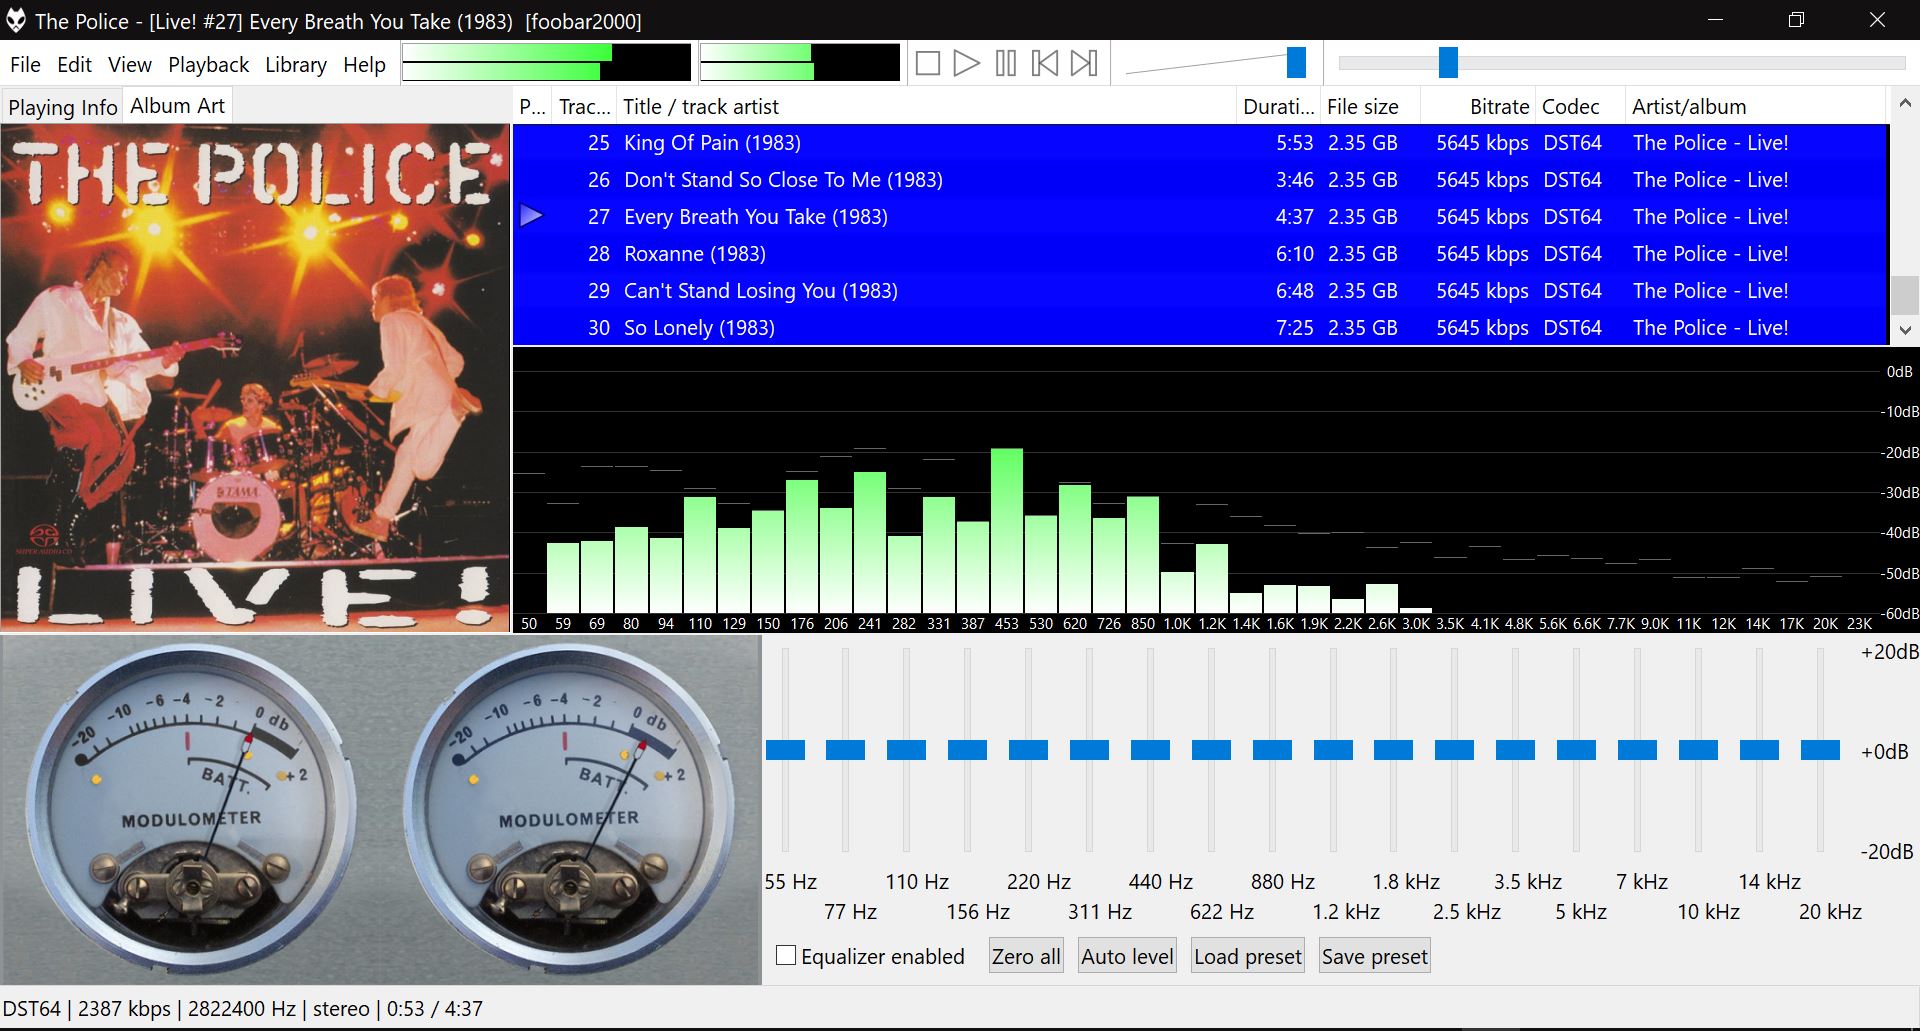Click the 2.5 kHz equalizer slider
This screenshot has width=1920, height=1031.
pyautogui.click(x=1455, y=750)
